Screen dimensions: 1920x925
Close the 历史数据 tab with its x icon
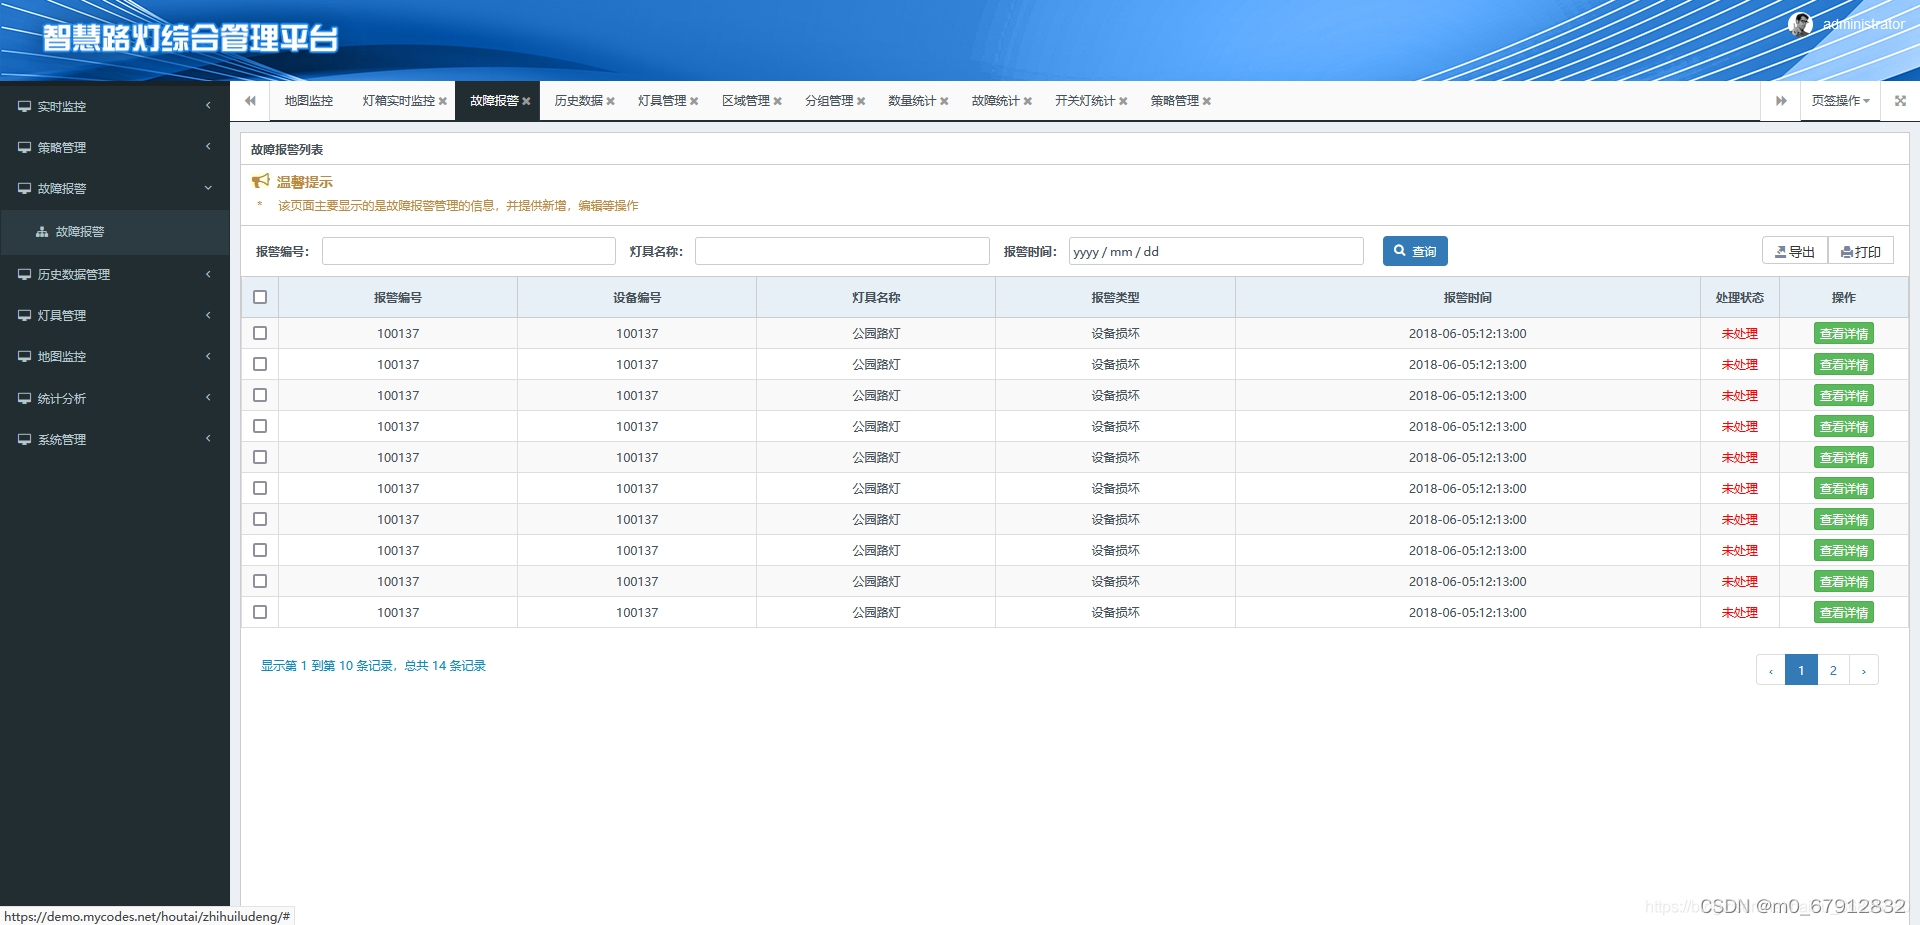610,101
